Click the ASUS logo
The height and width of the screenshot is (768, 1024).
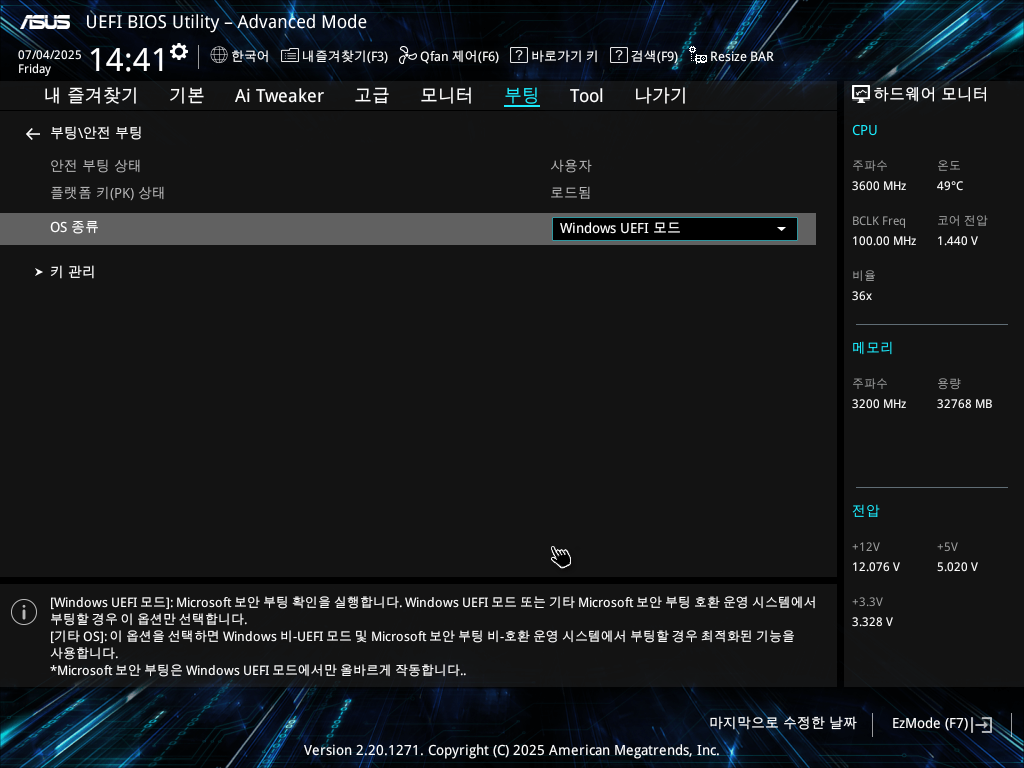click(45, 22)
